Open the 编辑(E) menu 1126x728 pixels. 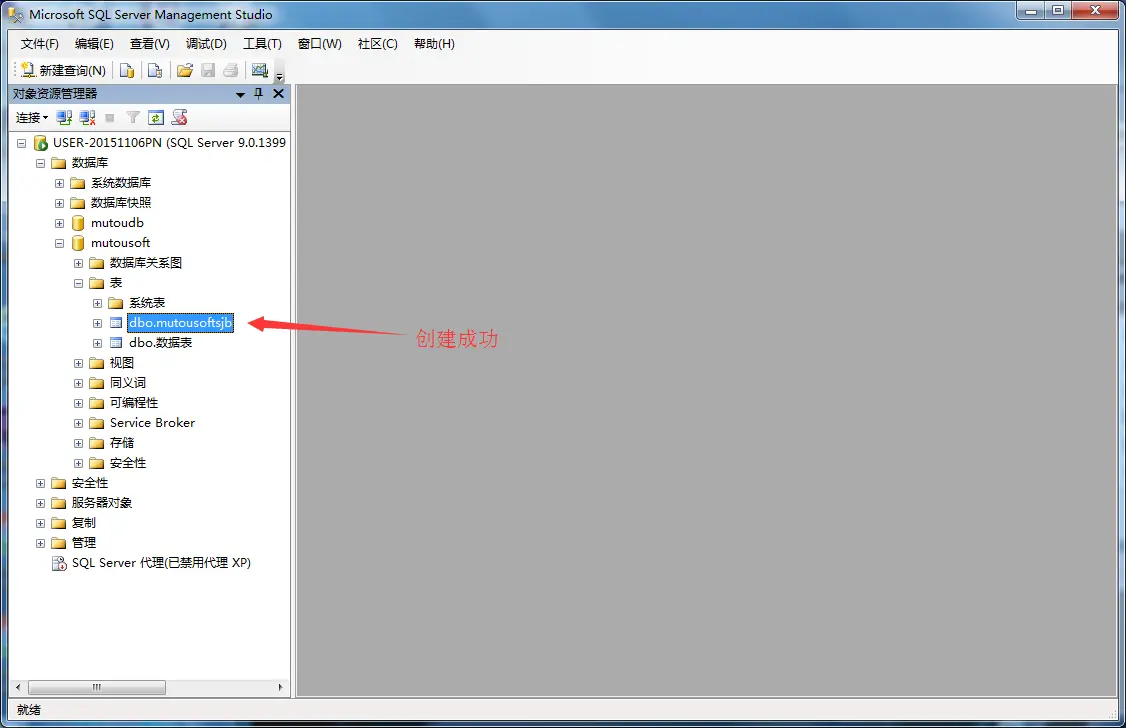point(94,44)
